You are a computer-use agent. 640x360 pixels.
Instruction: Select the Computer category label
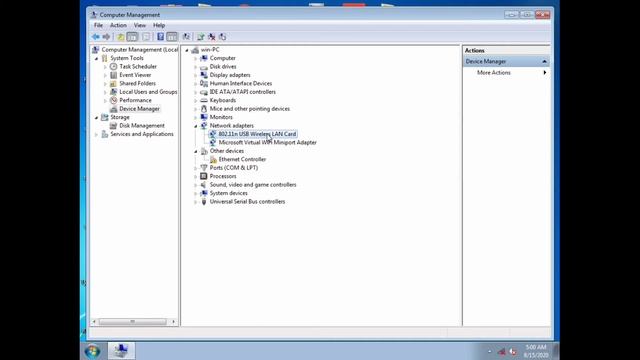click(222, 58)
